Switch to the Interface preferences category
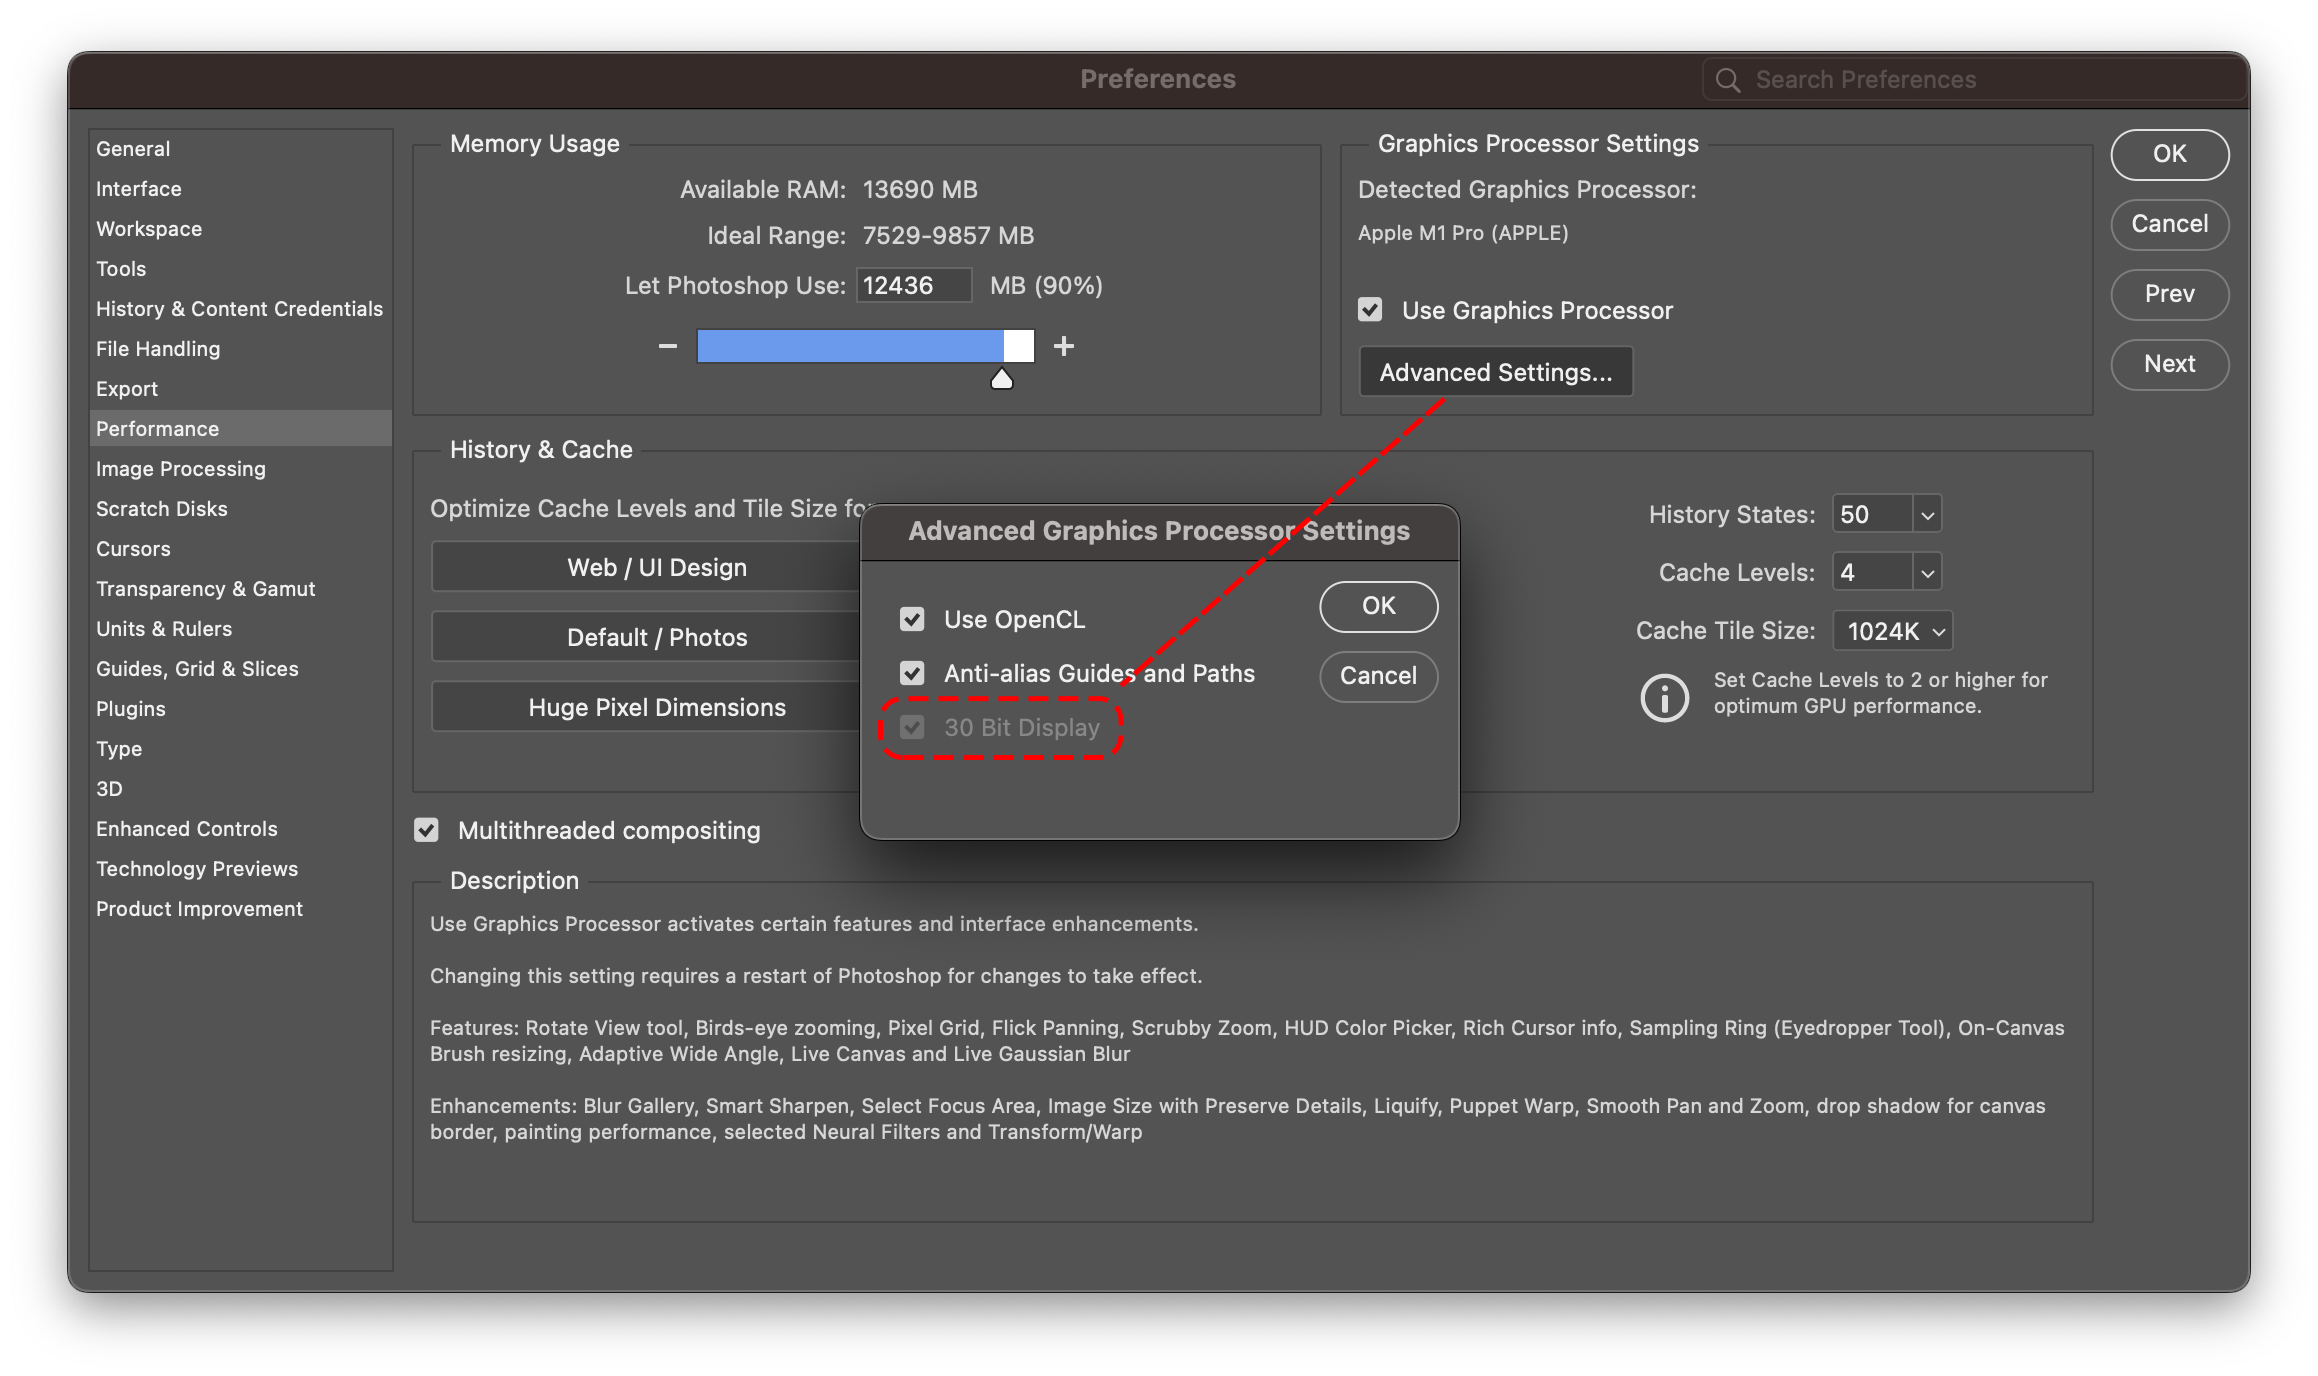Viewport: 2318px width, 1376px height. tap(139, 189)
